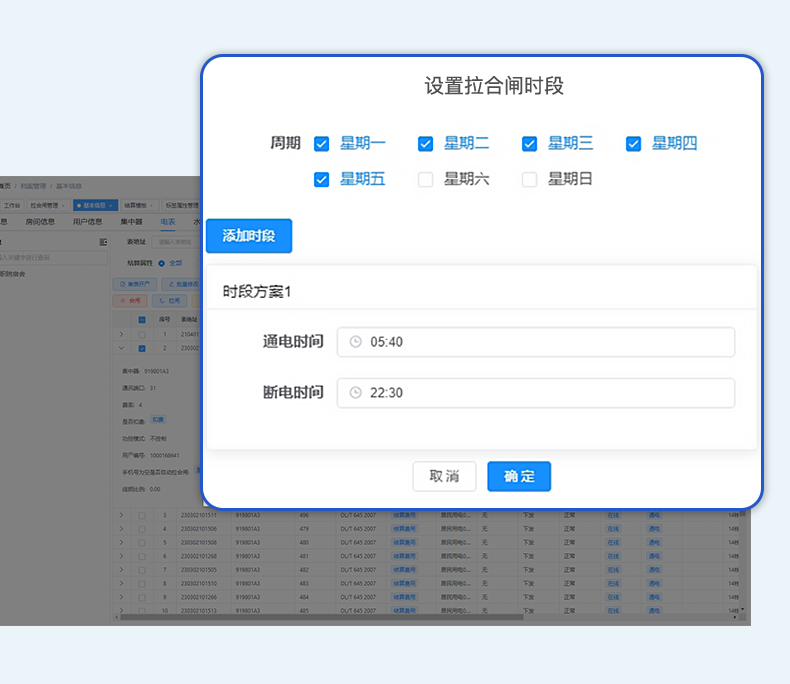Click the clock icon in 断电时间 field
Screen dimensions: 790x684
[x=355, y=393]
